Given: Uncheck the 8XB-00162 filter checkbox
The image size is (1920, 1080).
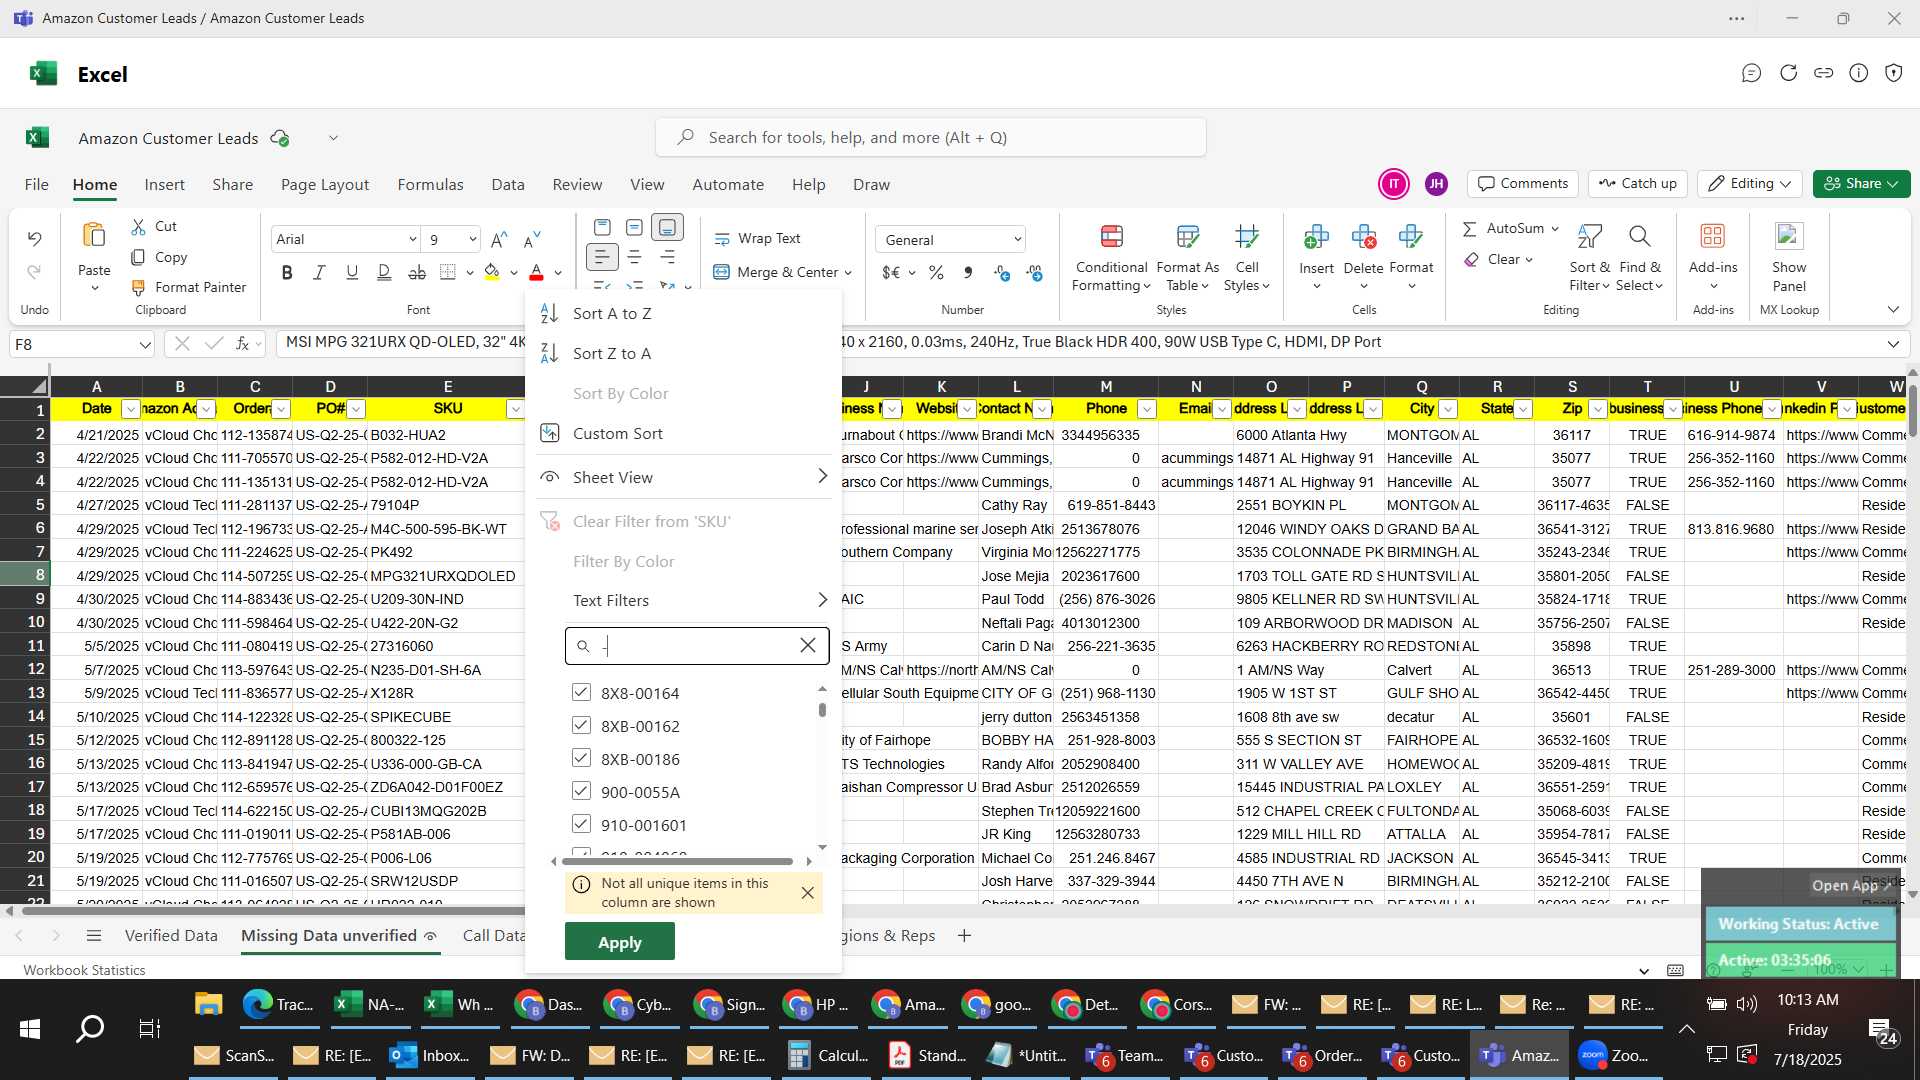Looking at the screenshot, I should click(581, 725).
